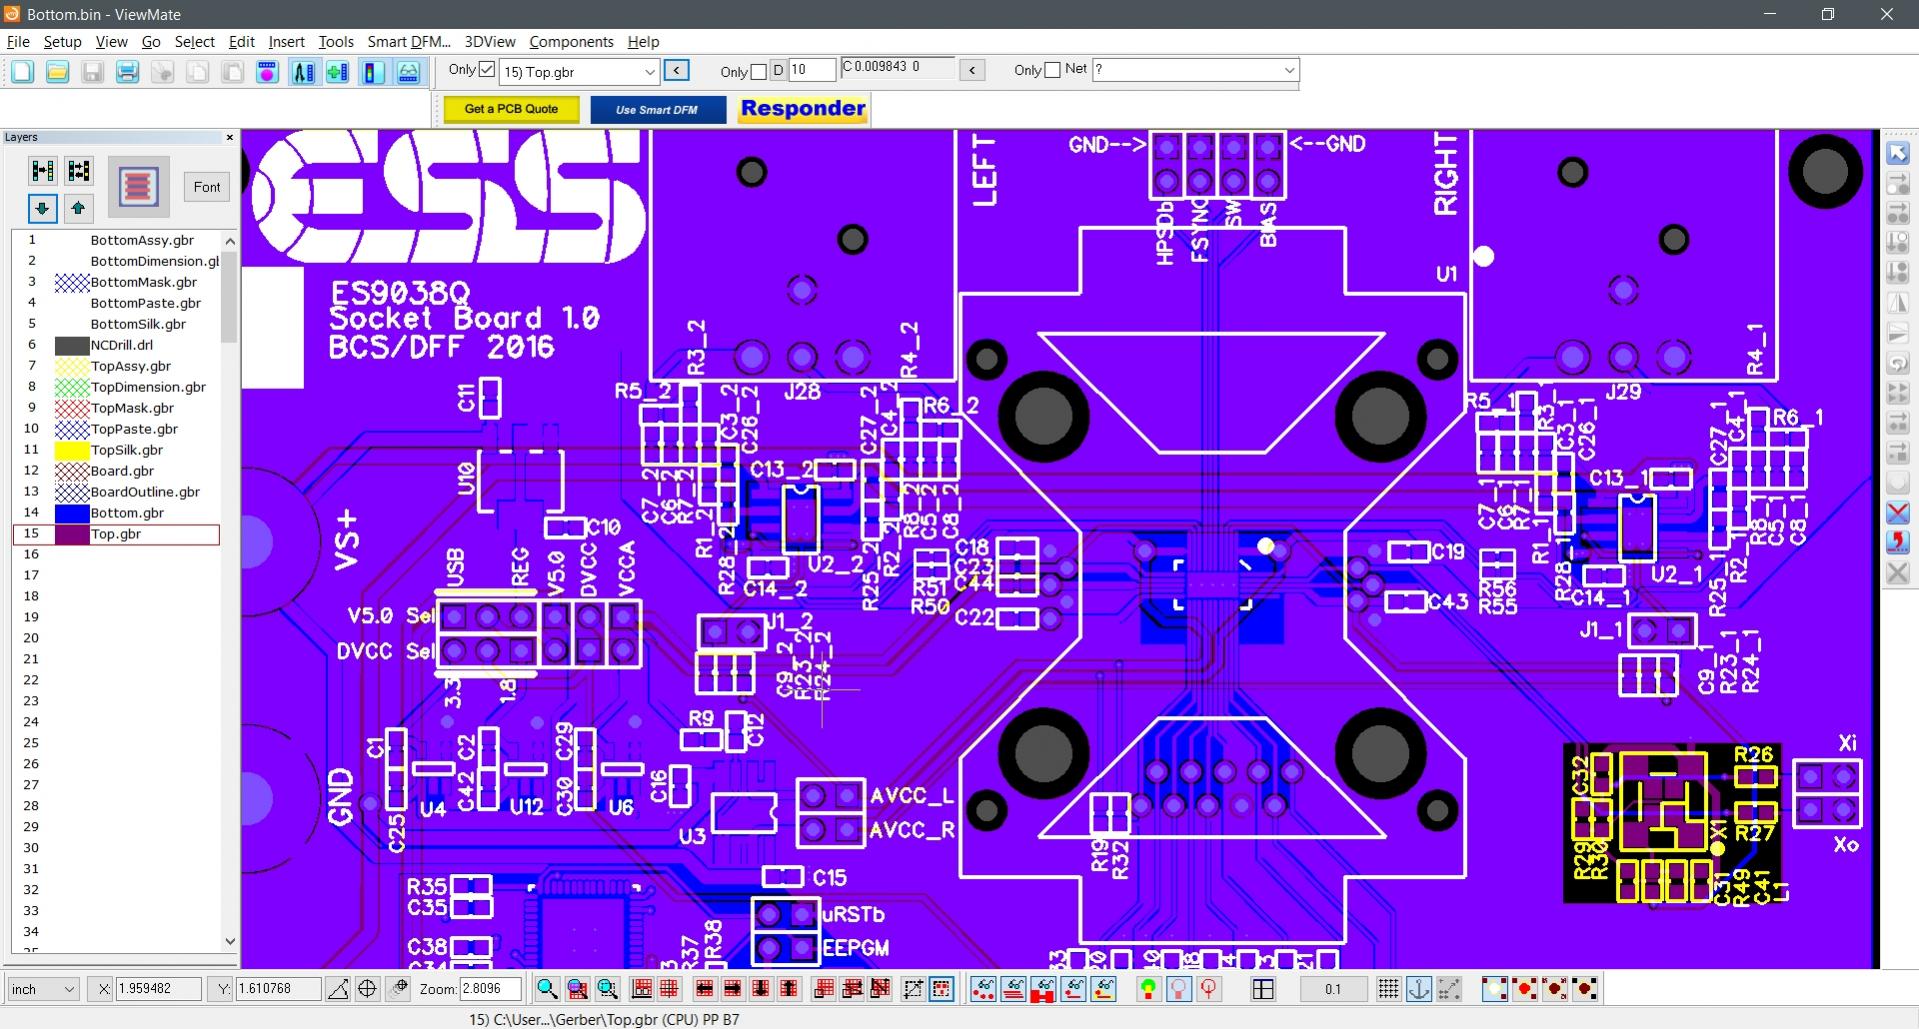Click the Zoom value input field
Screen dimensions: 1919x1029
[490, 989]
